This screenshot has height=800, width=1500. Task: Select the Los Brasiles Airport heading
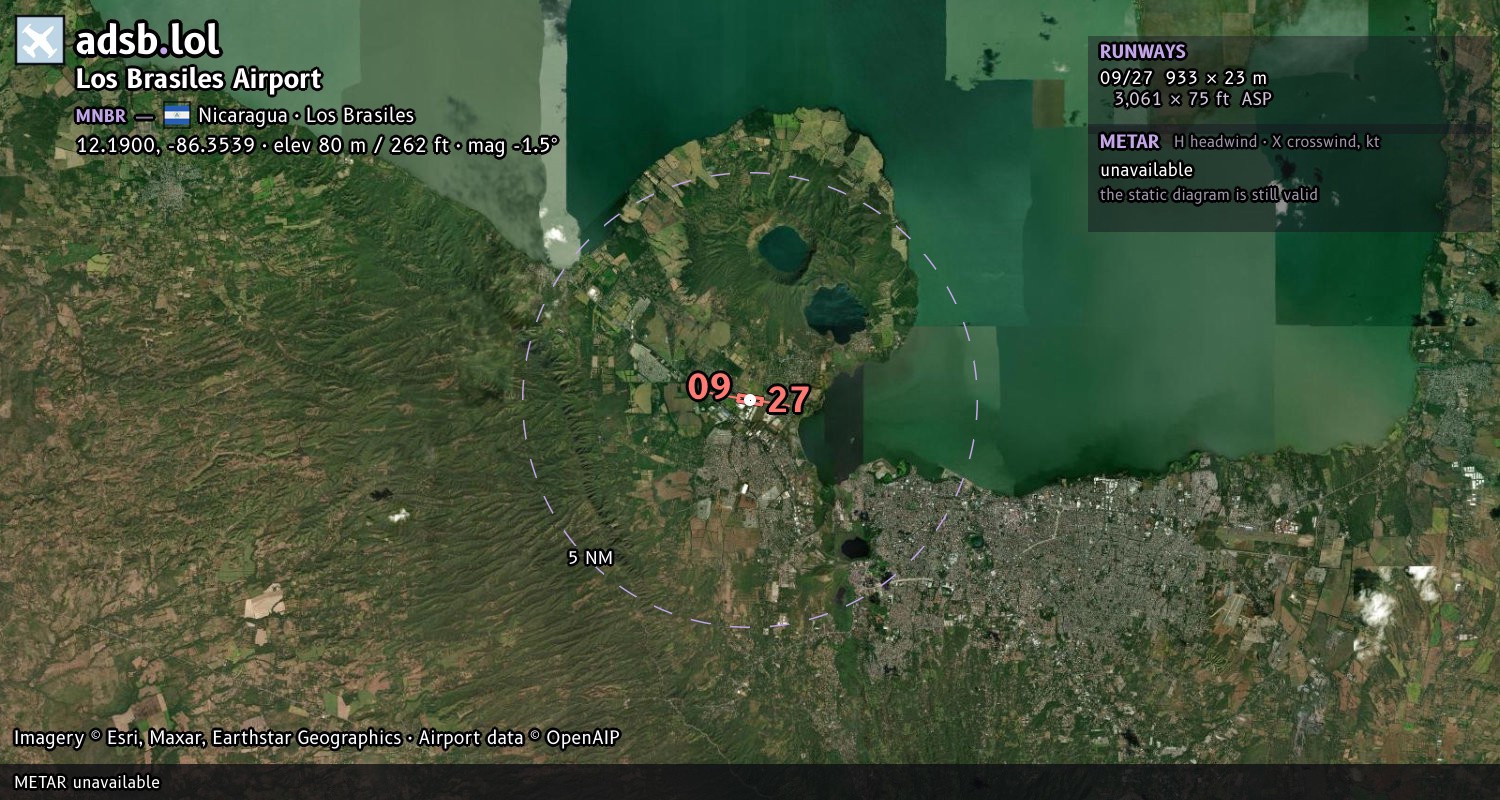199,79
